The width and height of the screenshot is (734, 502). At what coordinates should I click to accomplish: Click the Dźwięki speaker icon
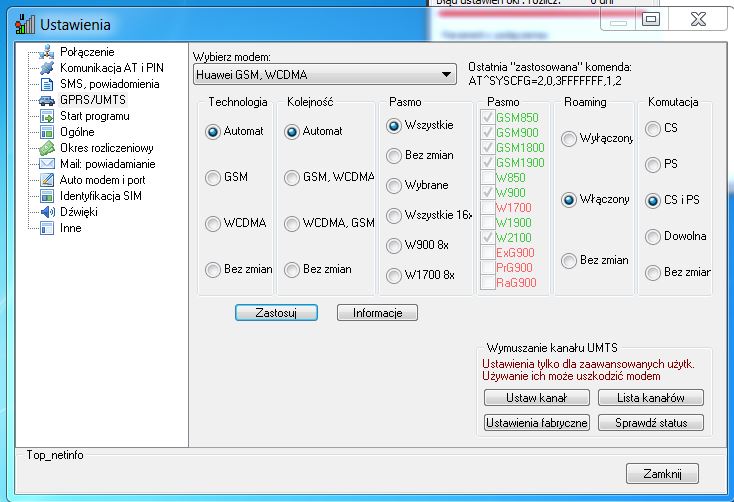click(x=46, y=212)
